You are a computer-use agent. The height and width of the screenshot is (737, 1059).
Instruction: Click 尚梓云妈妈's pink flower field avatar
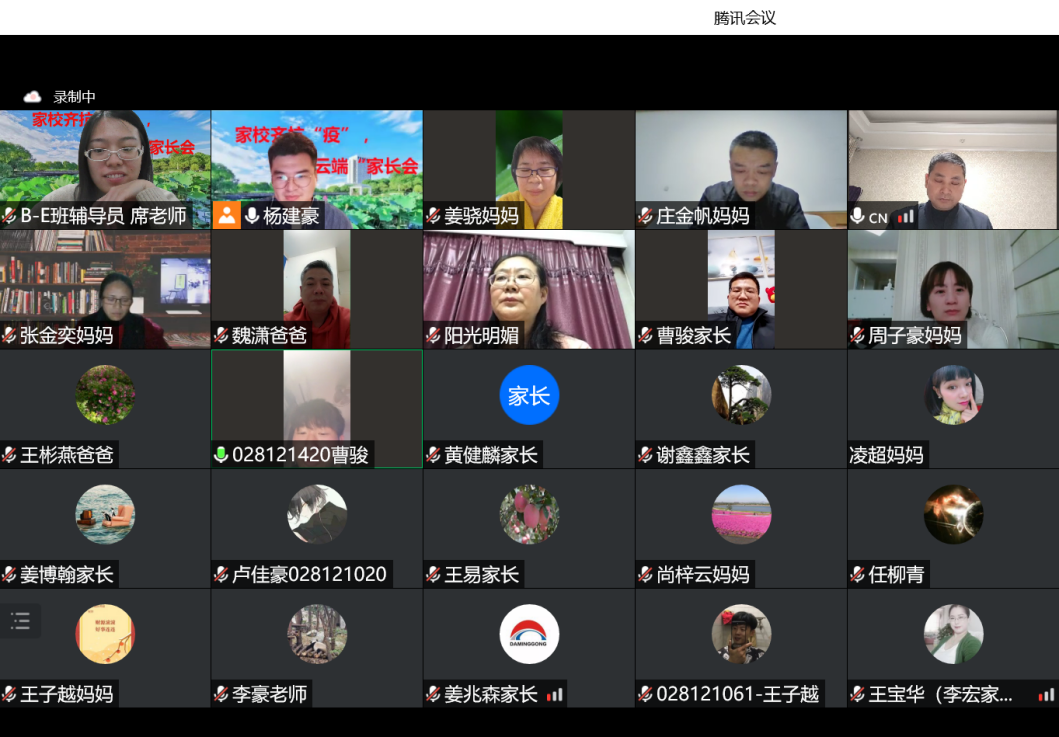[x=741, y=514]
